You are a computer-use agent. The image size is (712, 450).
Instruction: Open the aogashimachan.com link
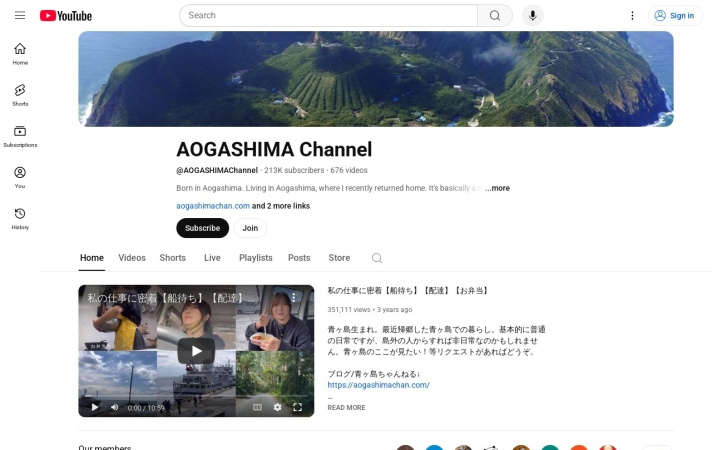tap(213, 206)
